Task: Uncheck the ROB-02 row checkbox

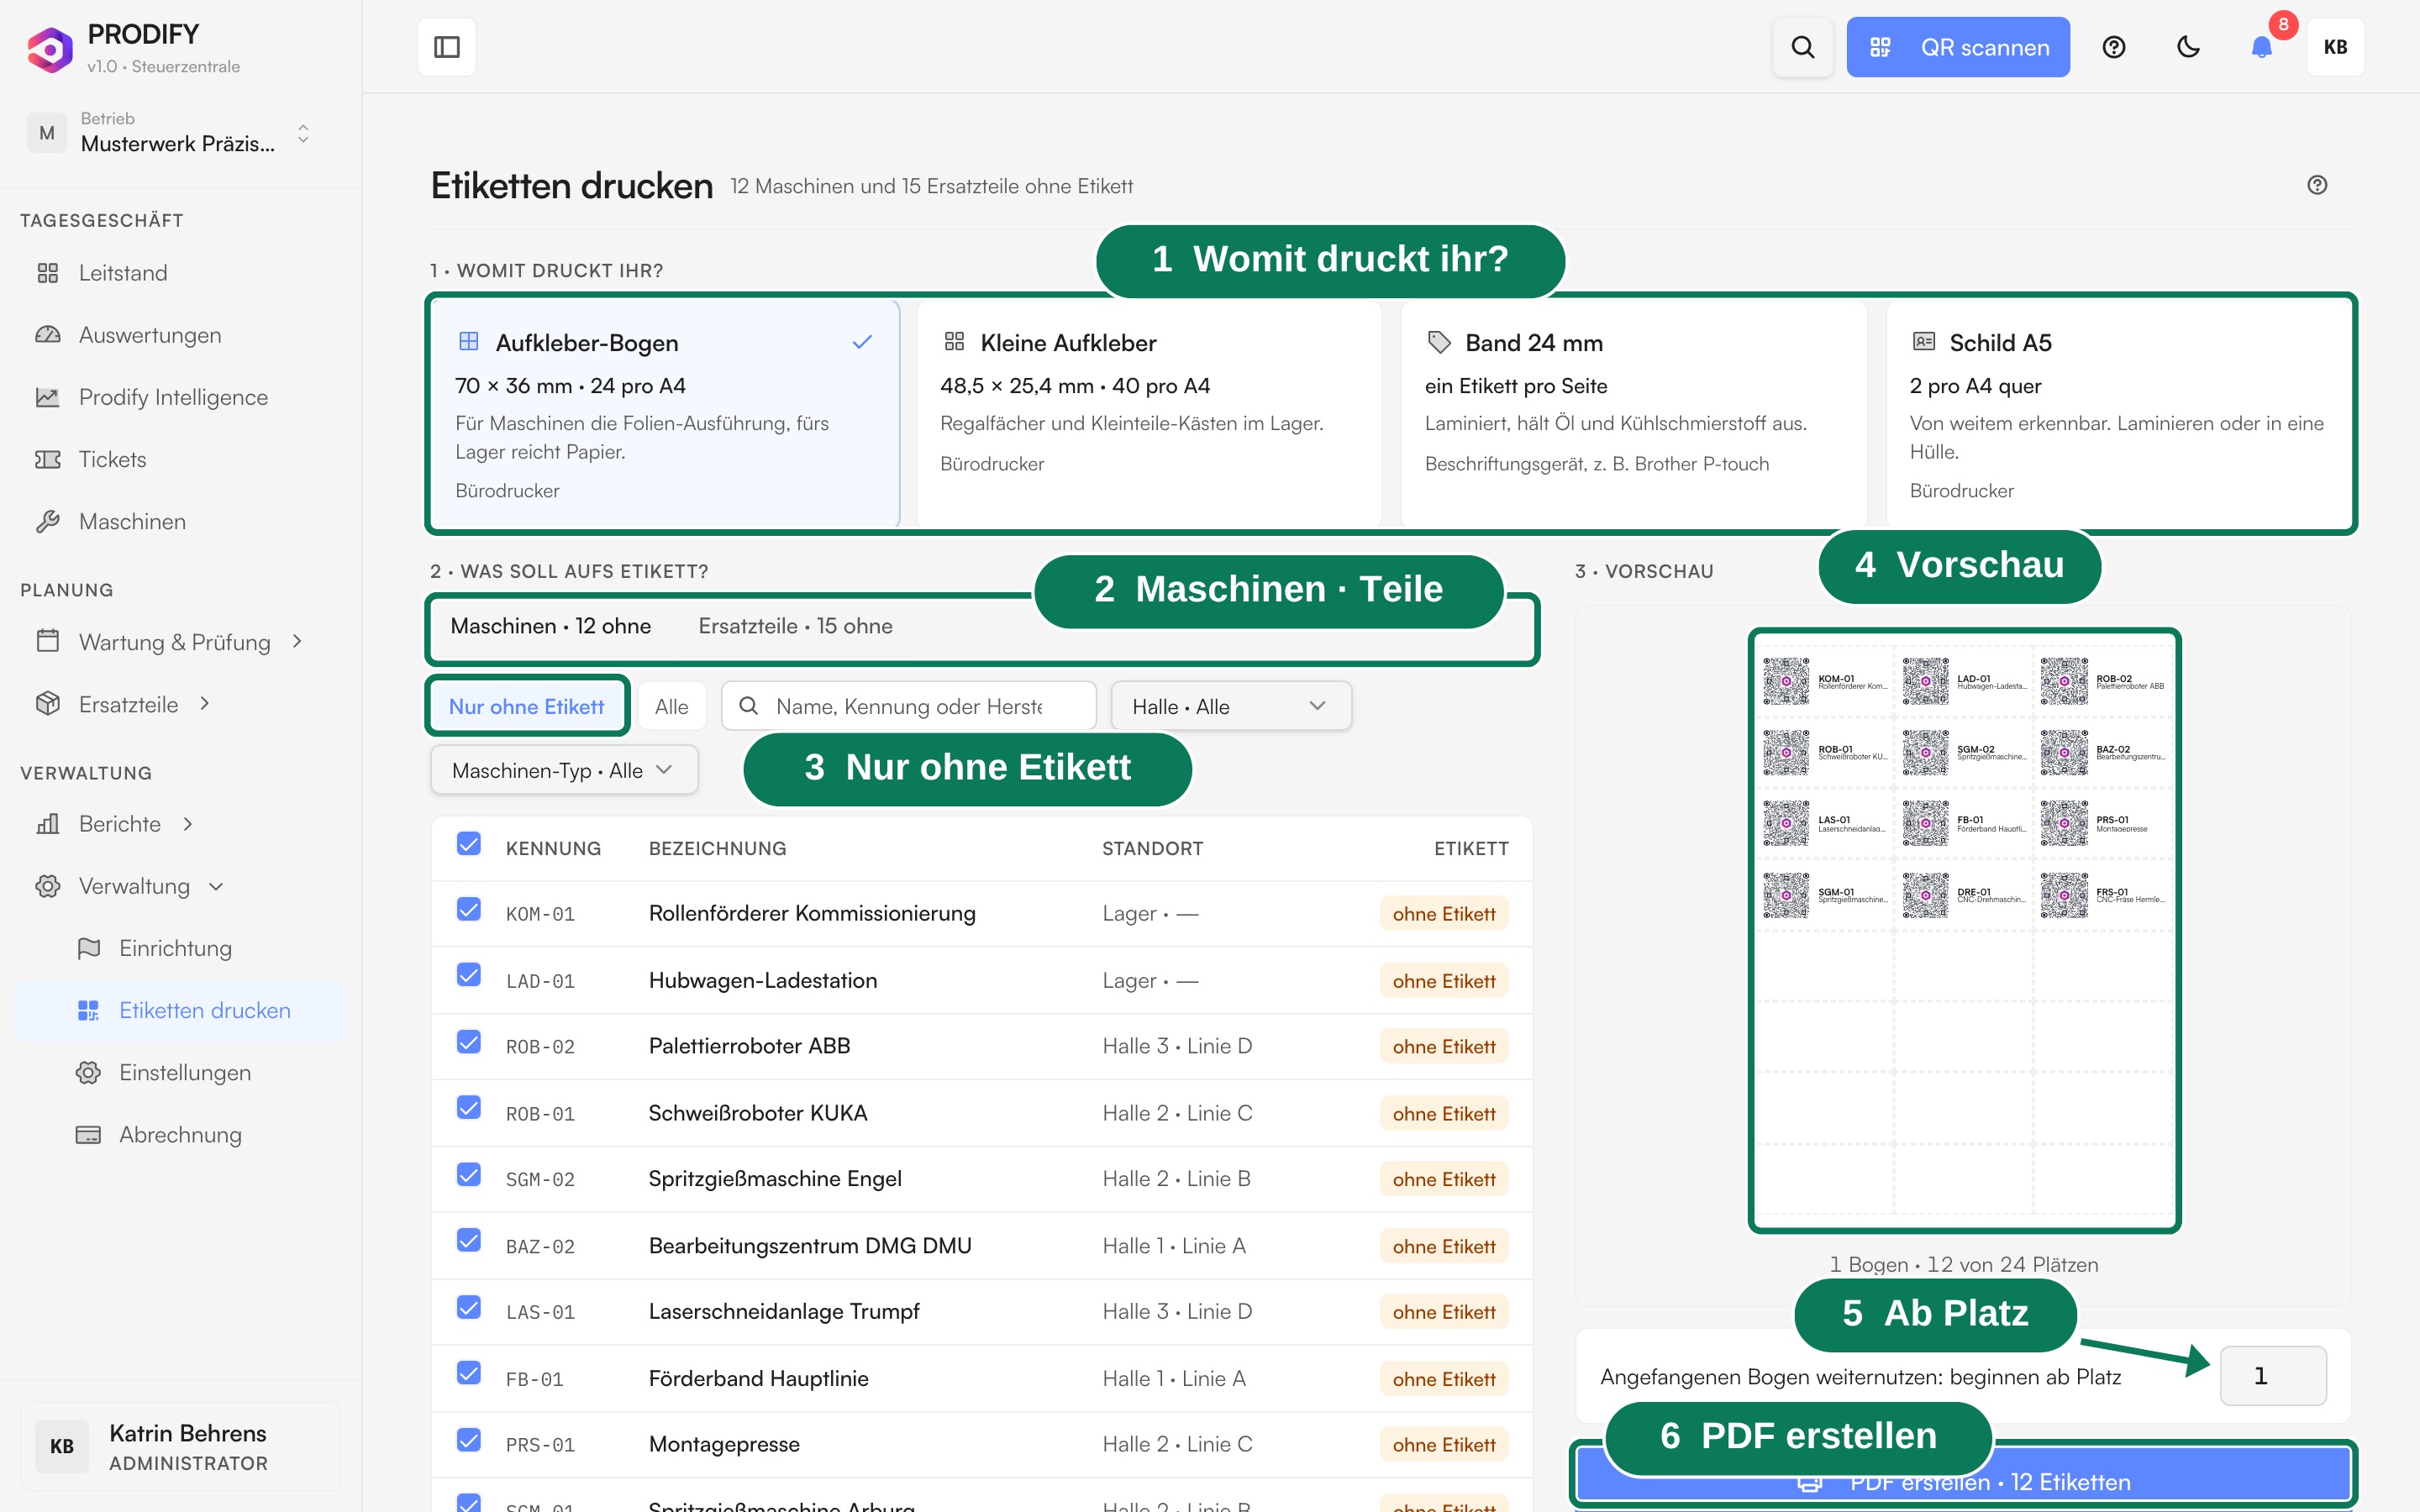Action: pos(468,1042)
